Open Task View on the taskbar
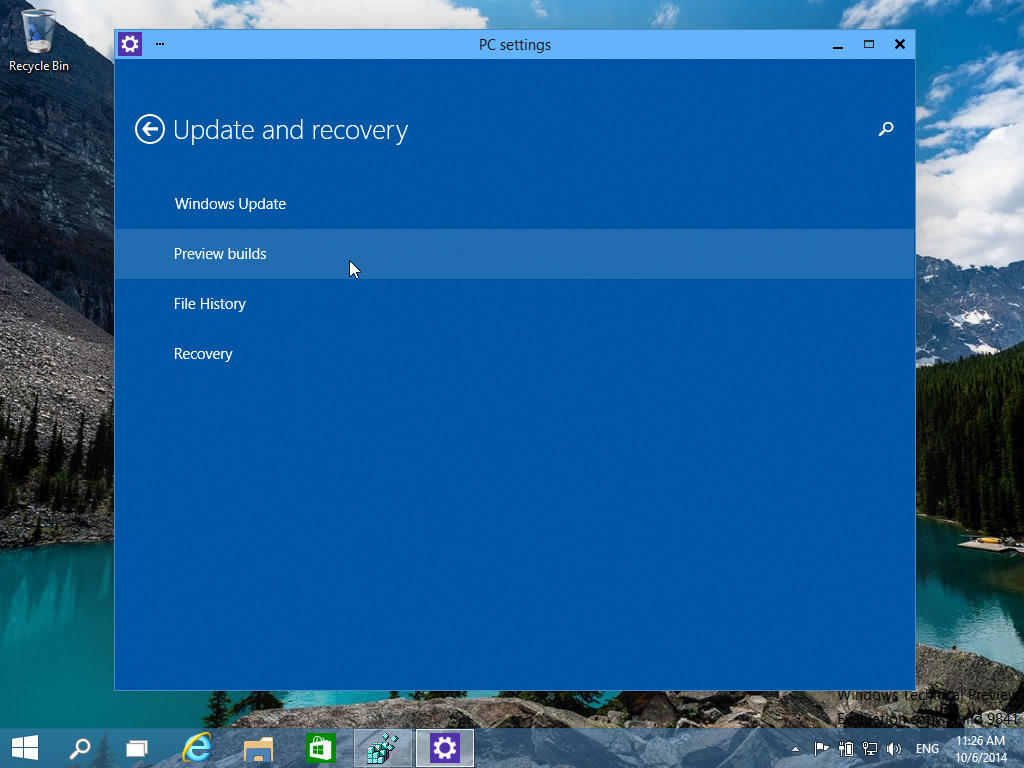 (x=137, y=748)
